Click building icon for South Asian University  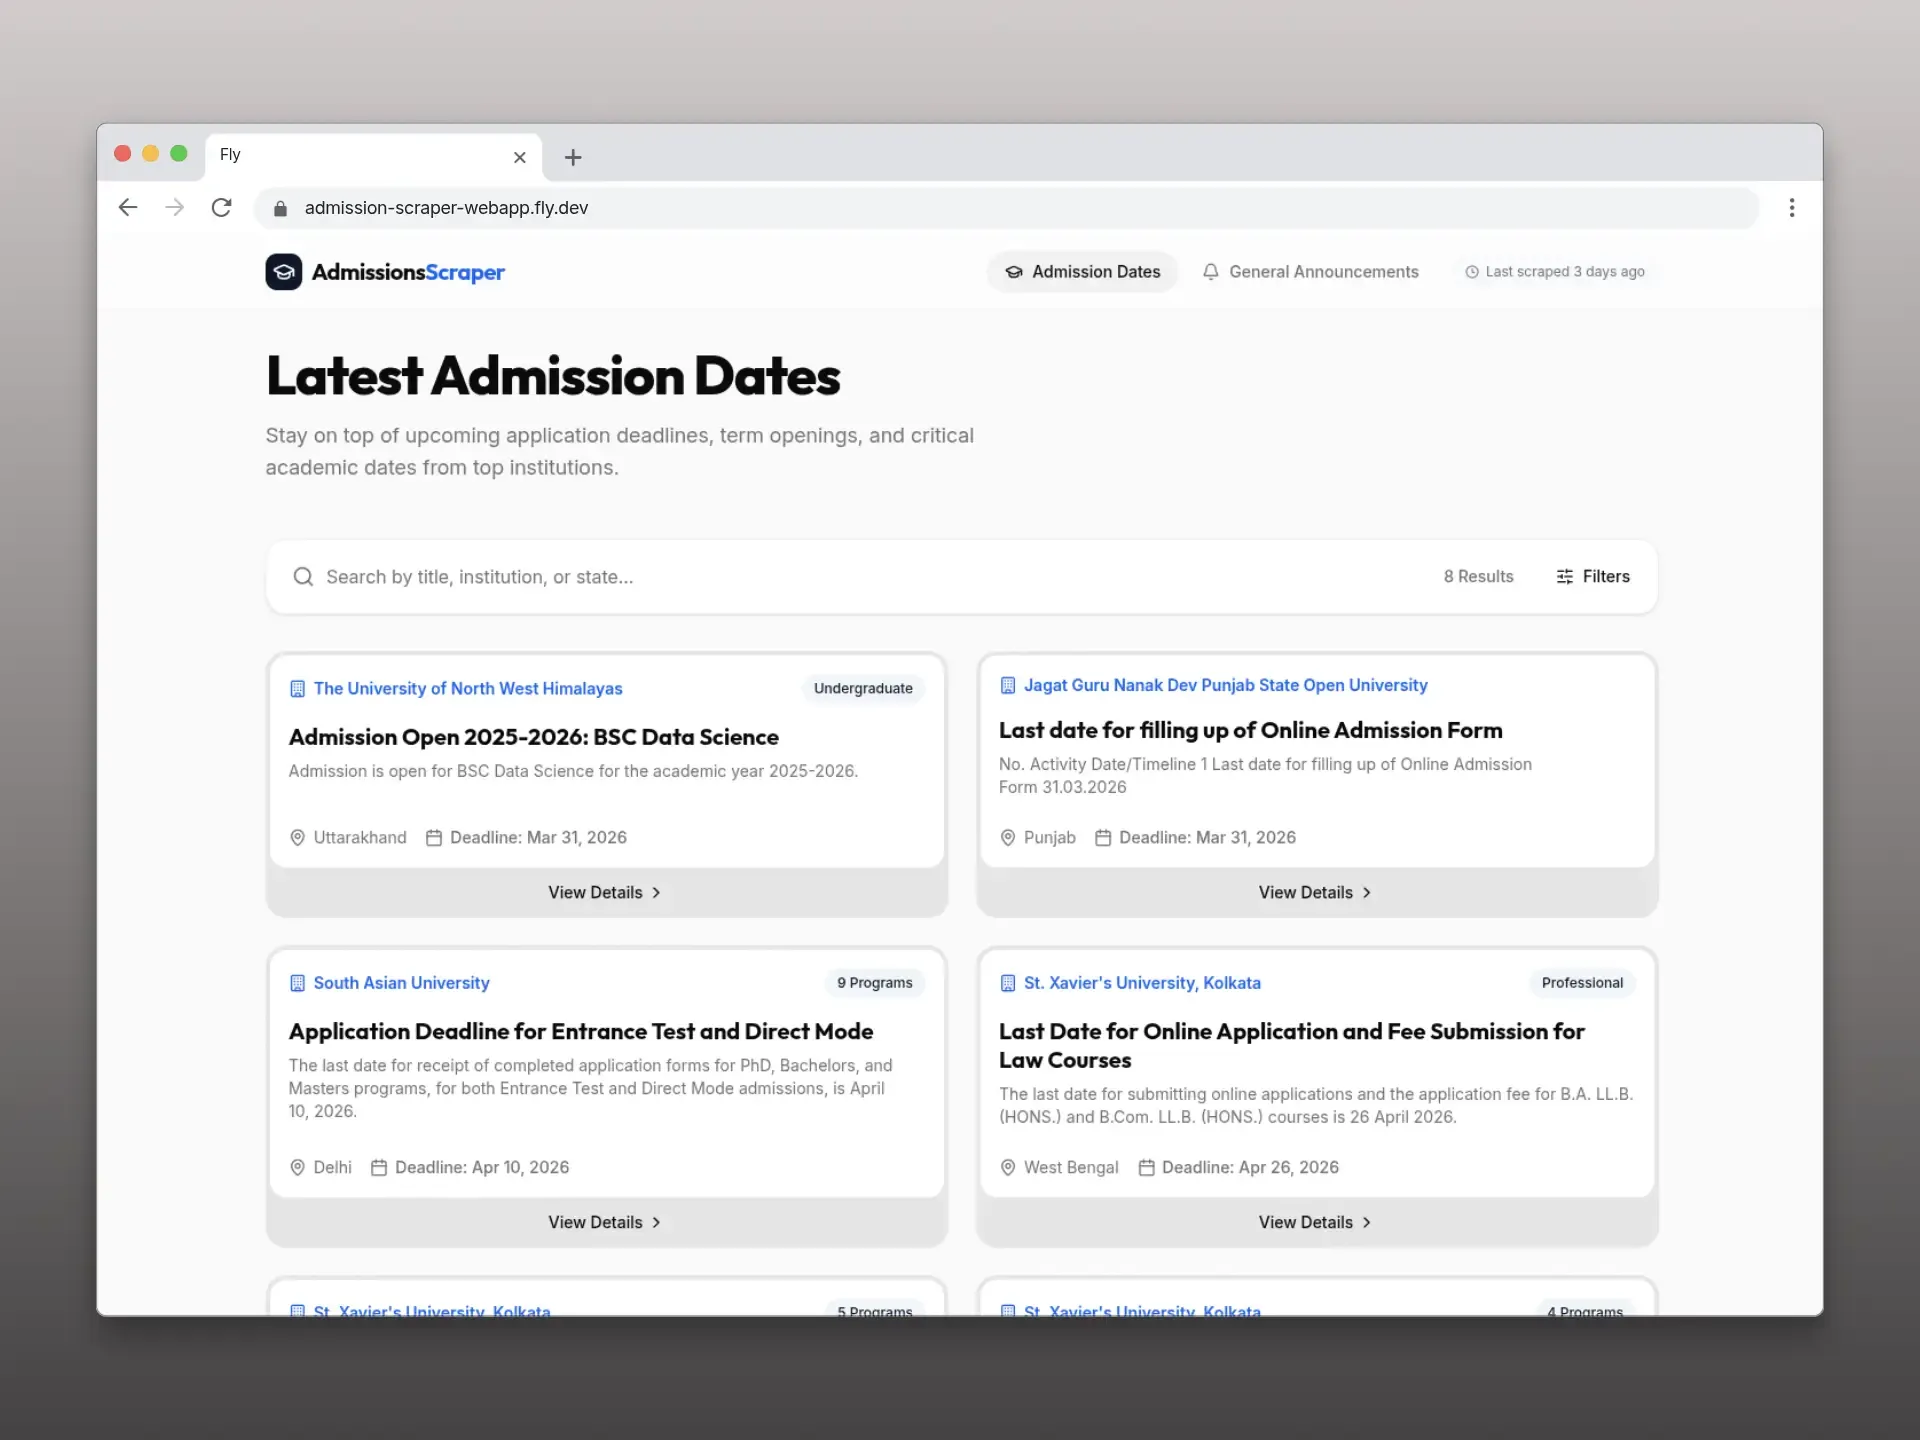tap(297, 983)
